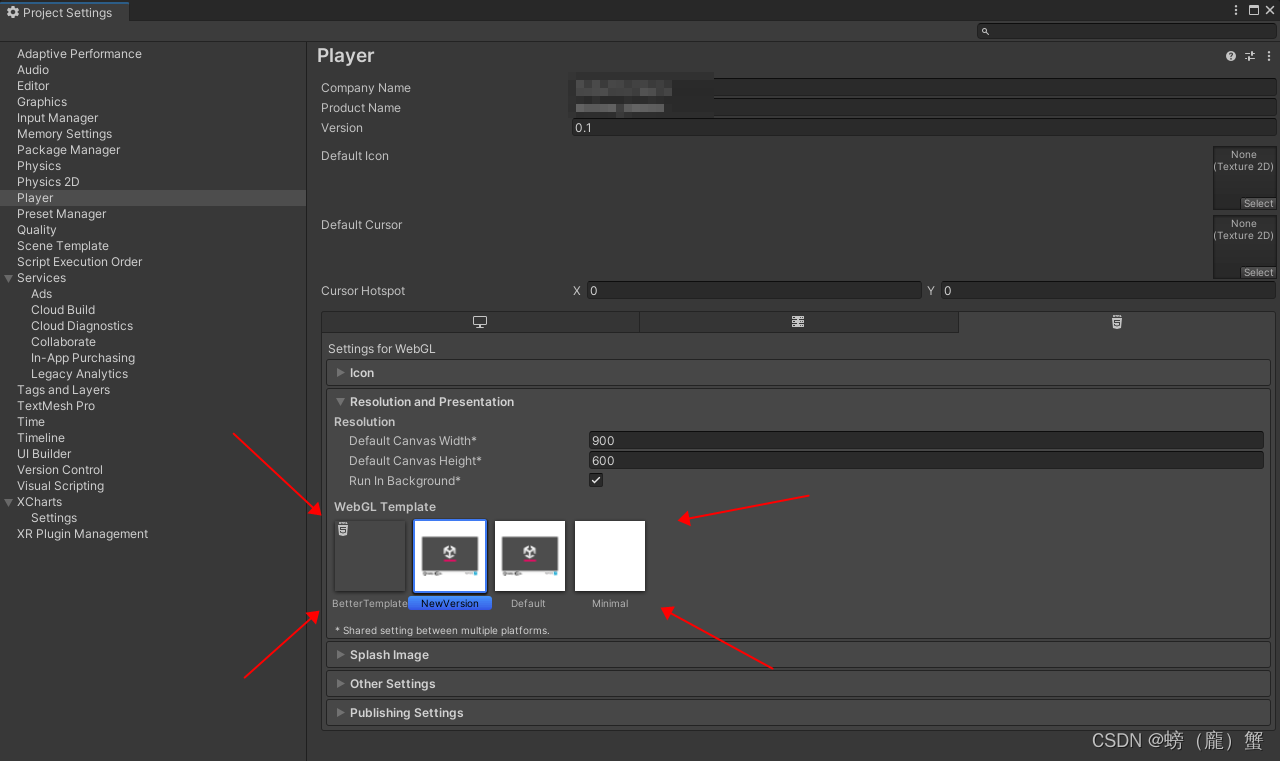Collapse the Resolution and Presentation section
This screenshot has height=761, width=1280.
click(x=340, y=401)
